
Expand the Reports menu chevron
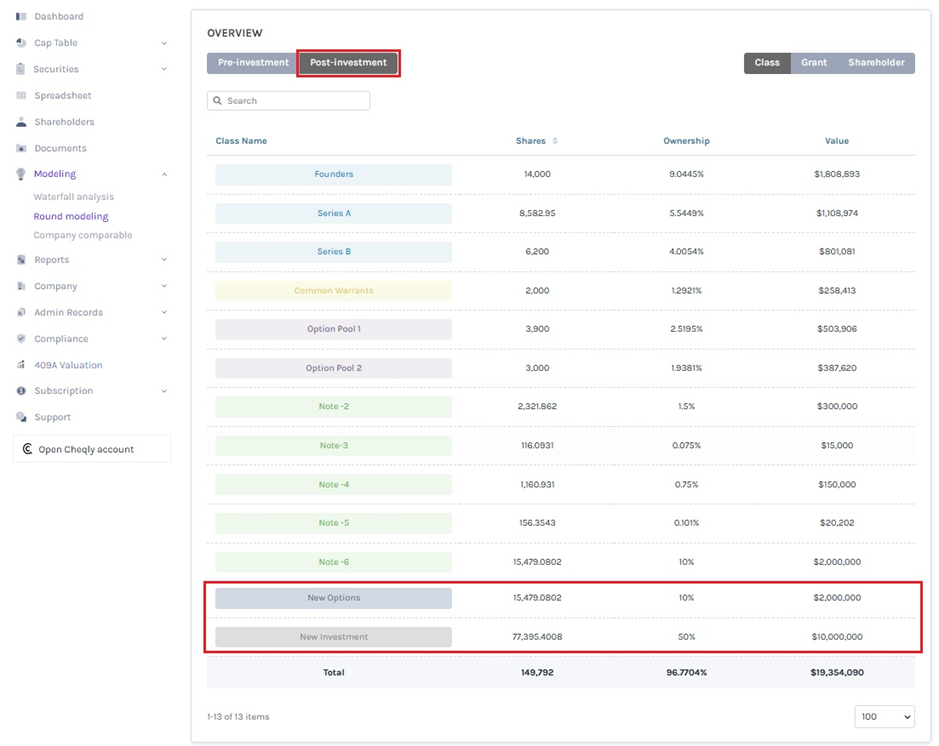(x=164, y=260)
